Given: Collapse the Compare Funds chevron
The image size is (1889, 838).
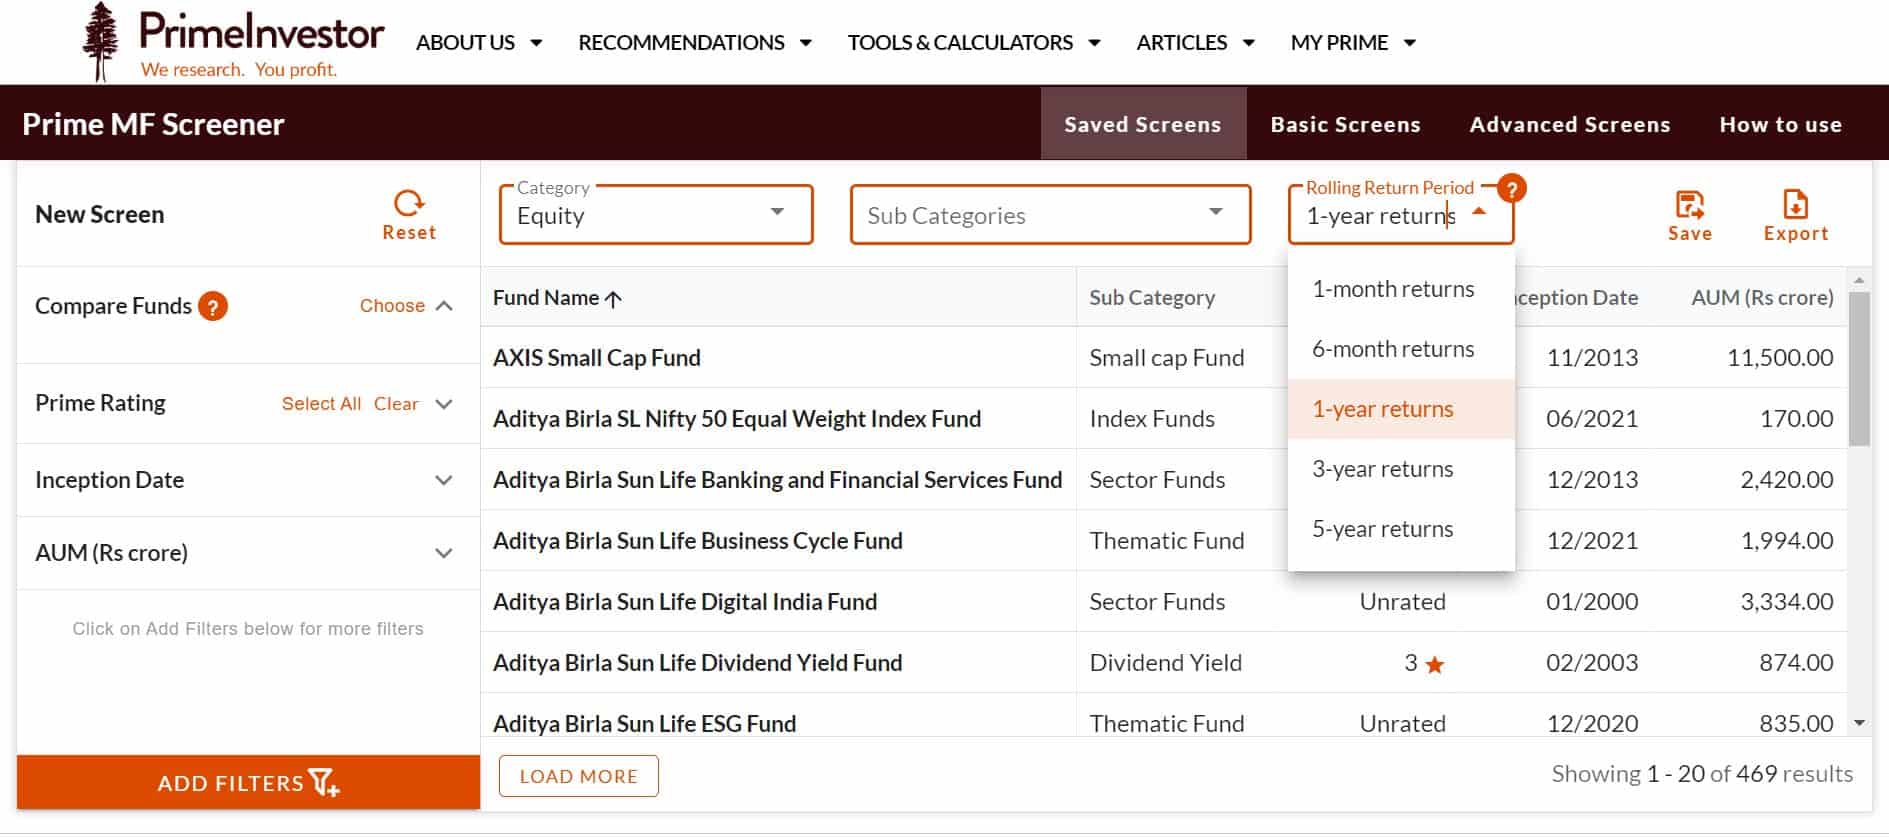Looking at the screenshot, I should coord(444,306).
